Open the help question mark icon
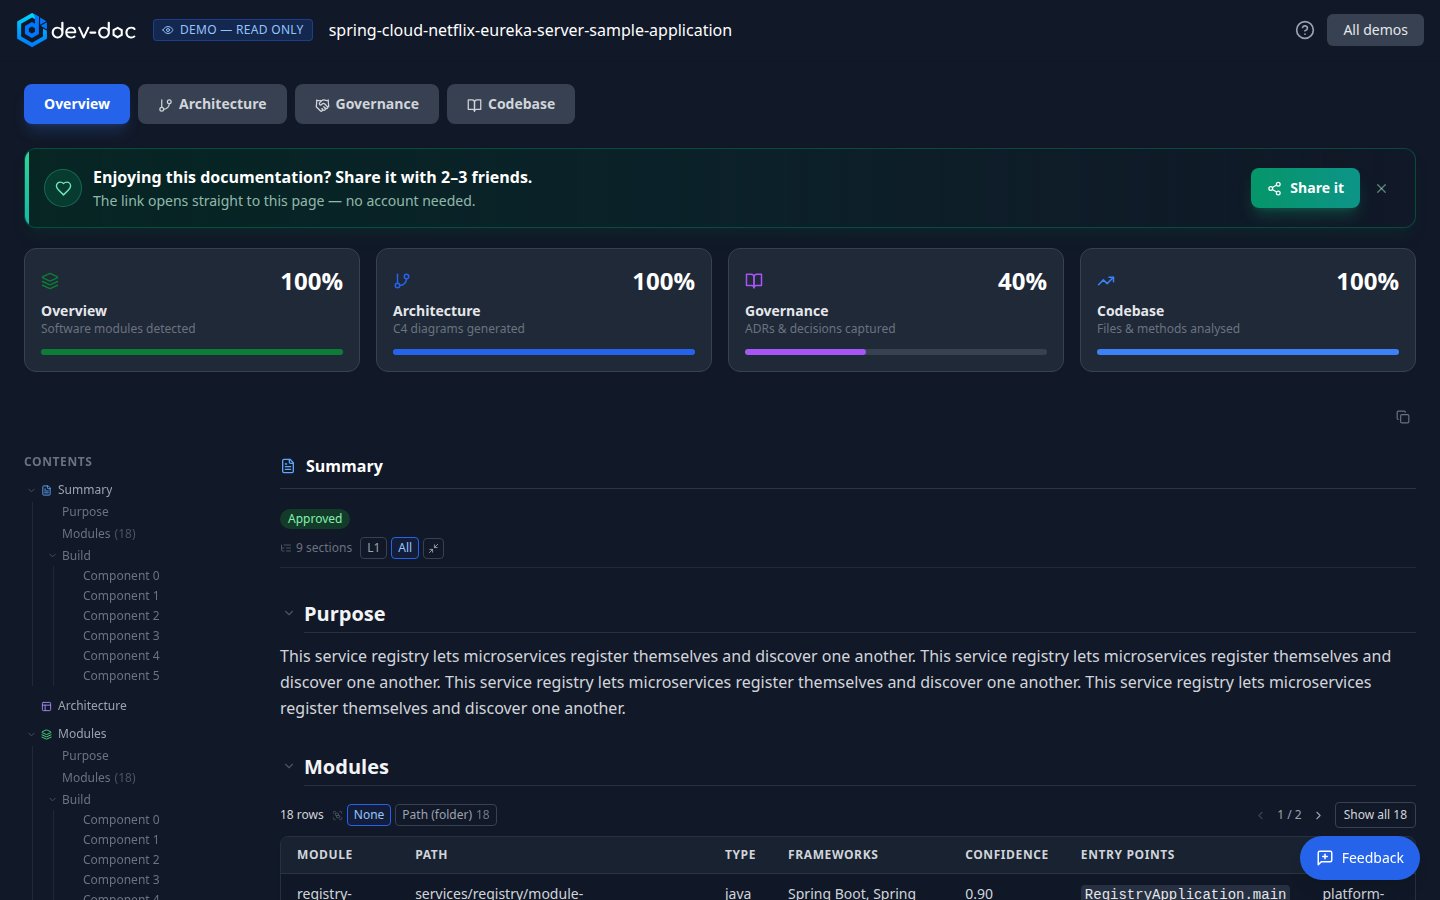Screen dimensions: 1440x900 (1305, 30)
